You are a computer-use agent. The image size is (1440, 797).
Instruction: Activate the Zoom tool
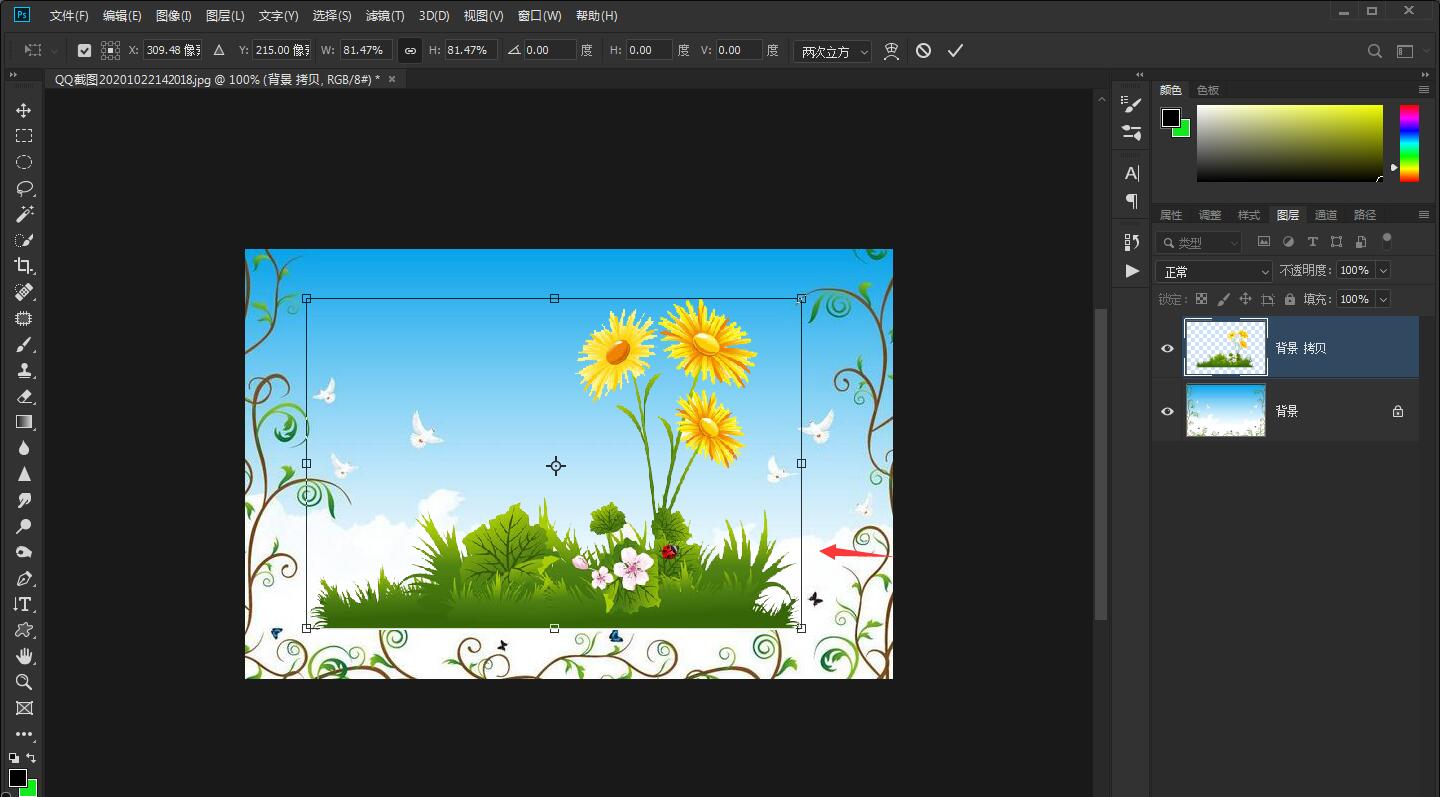[24, 682]
